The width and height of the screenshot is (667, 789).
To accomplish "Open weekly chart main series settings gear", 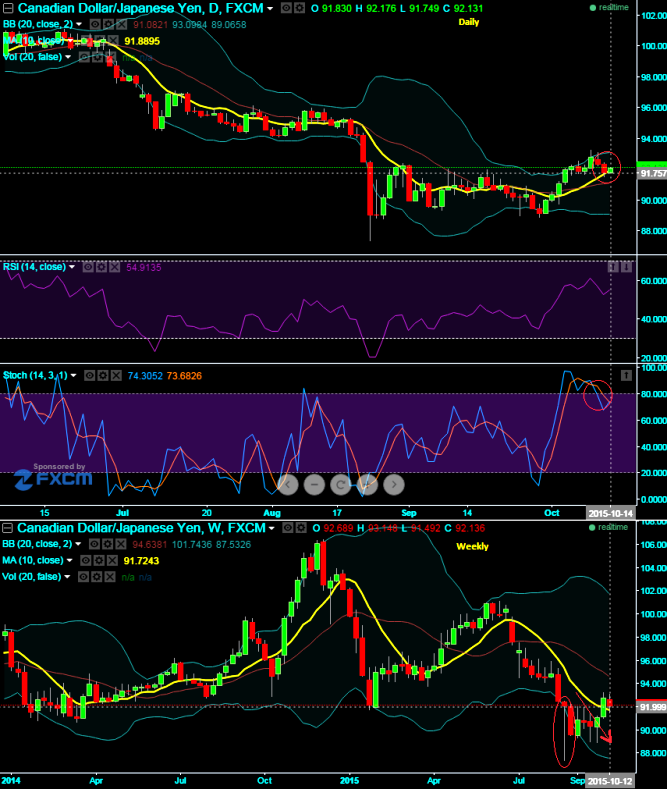I will pos(300,528).
